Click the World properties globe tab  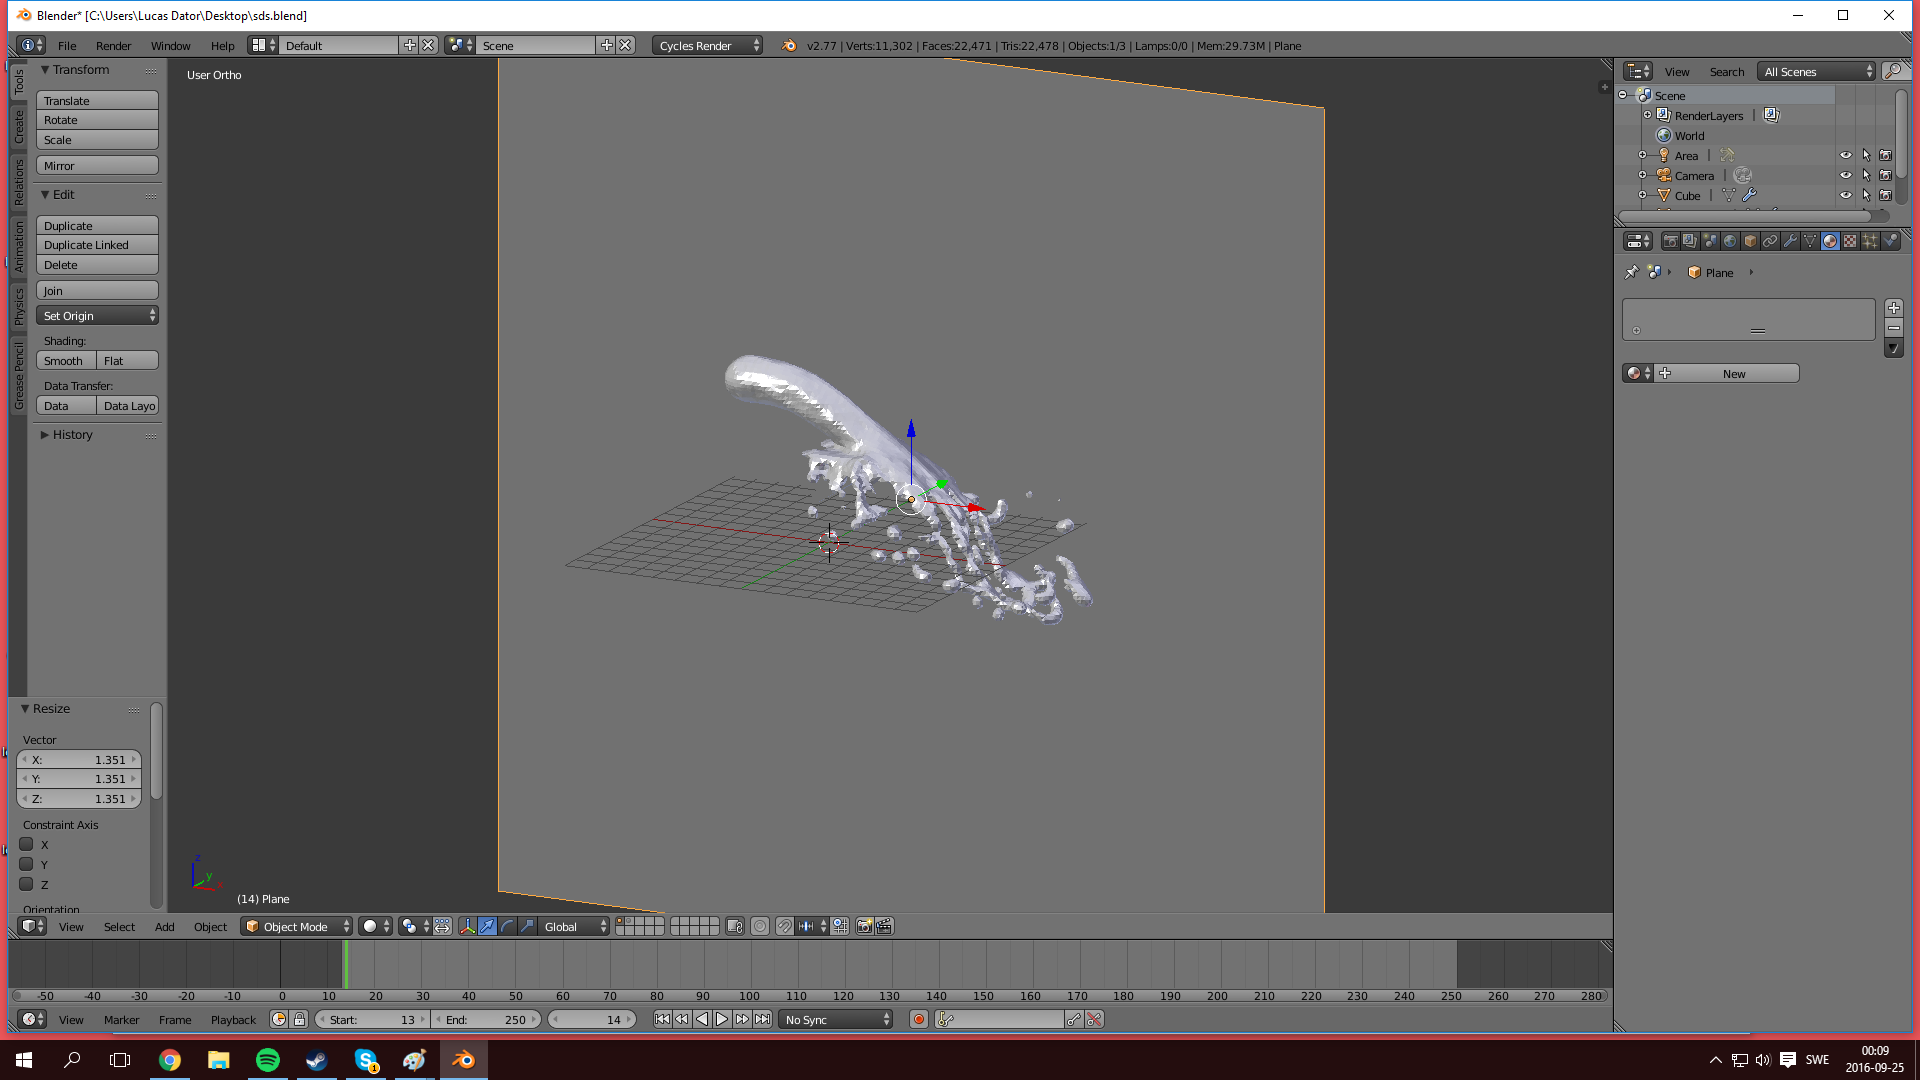point(1730,241)
